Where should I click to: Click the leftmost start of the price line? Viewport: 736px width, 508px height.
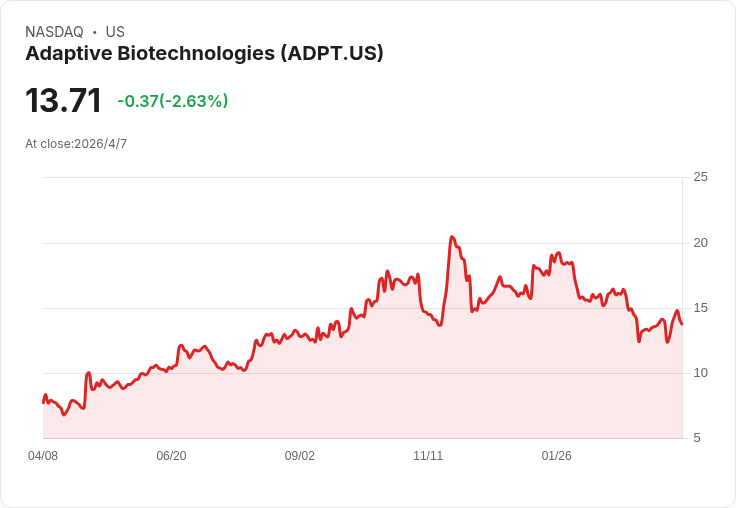[43, 402]
